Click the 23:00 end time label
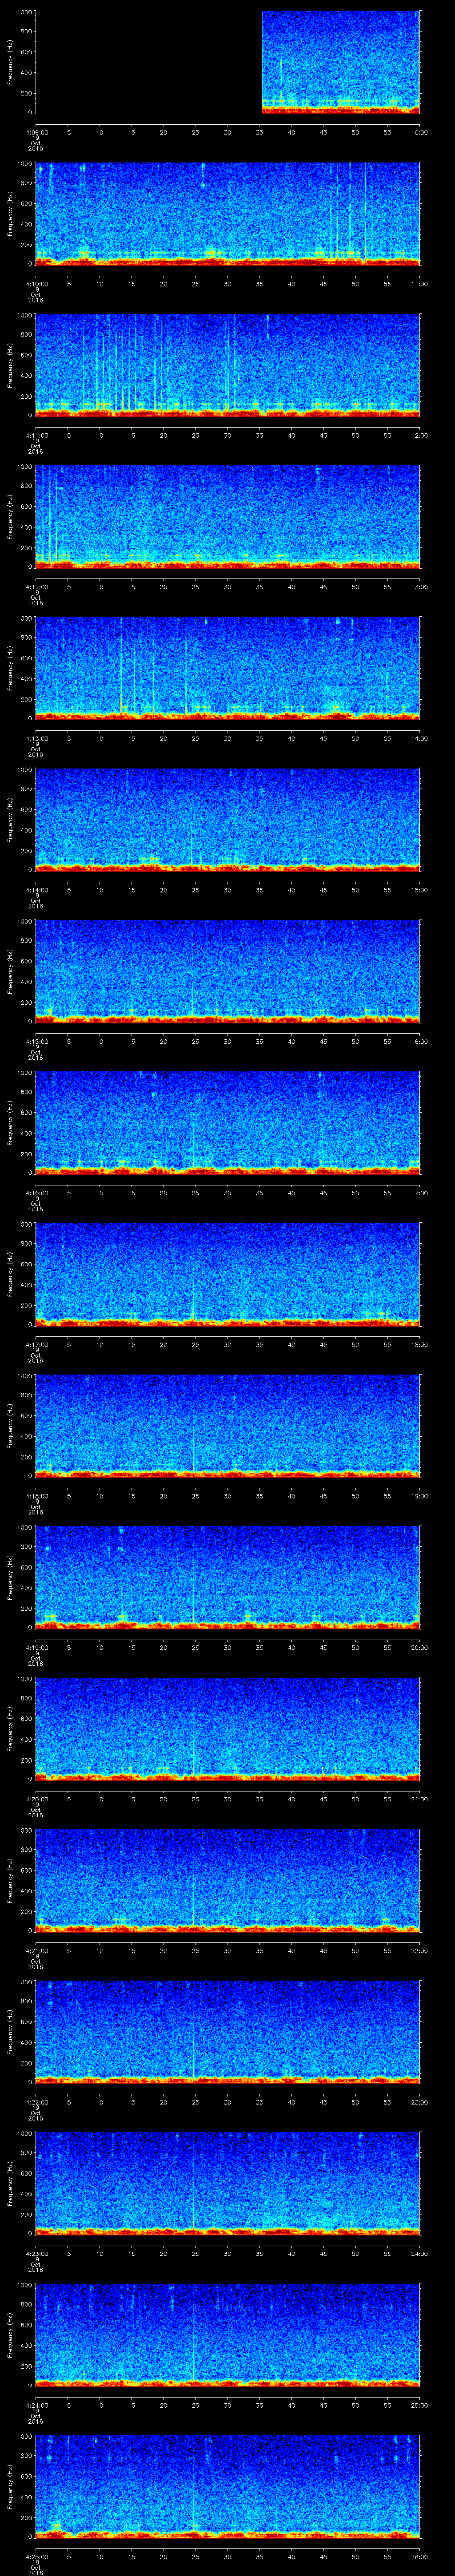This screenshot has width=455, height=2576. 419,2102
